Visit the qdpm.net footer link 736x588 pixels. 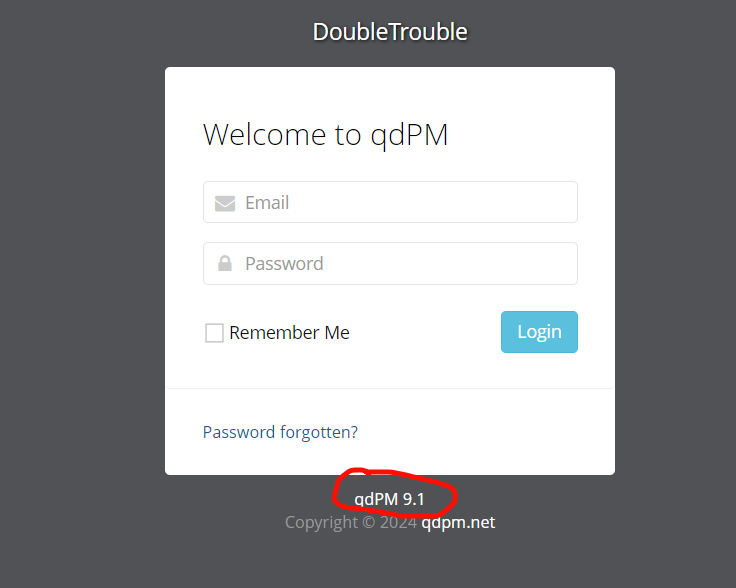458,522
